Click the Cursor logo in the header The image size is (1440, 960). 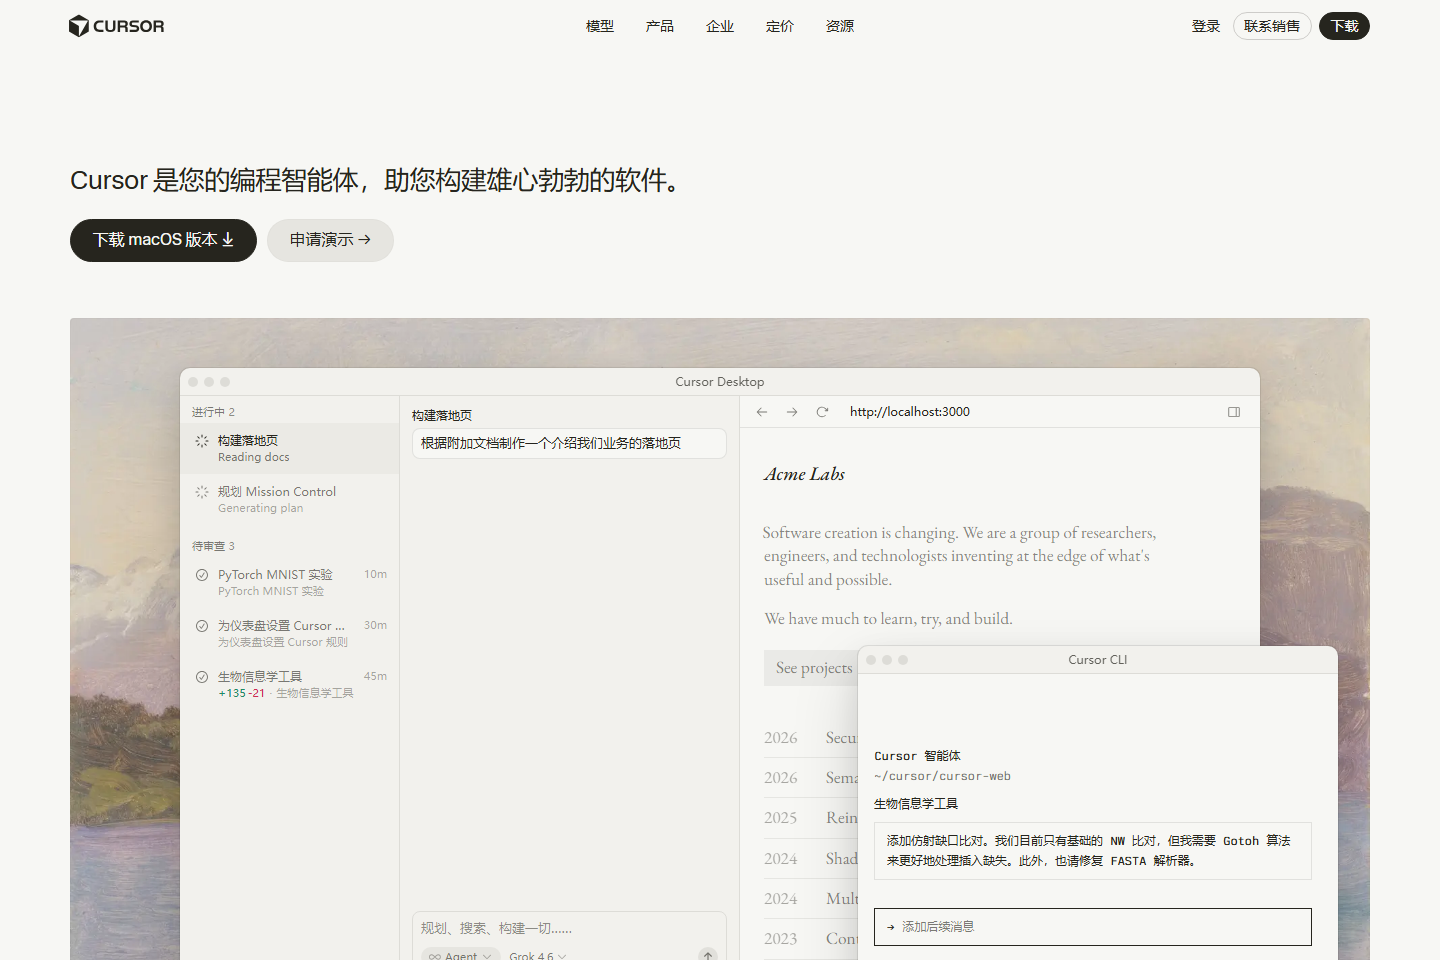pyautogui.click(x=116, y=26)
